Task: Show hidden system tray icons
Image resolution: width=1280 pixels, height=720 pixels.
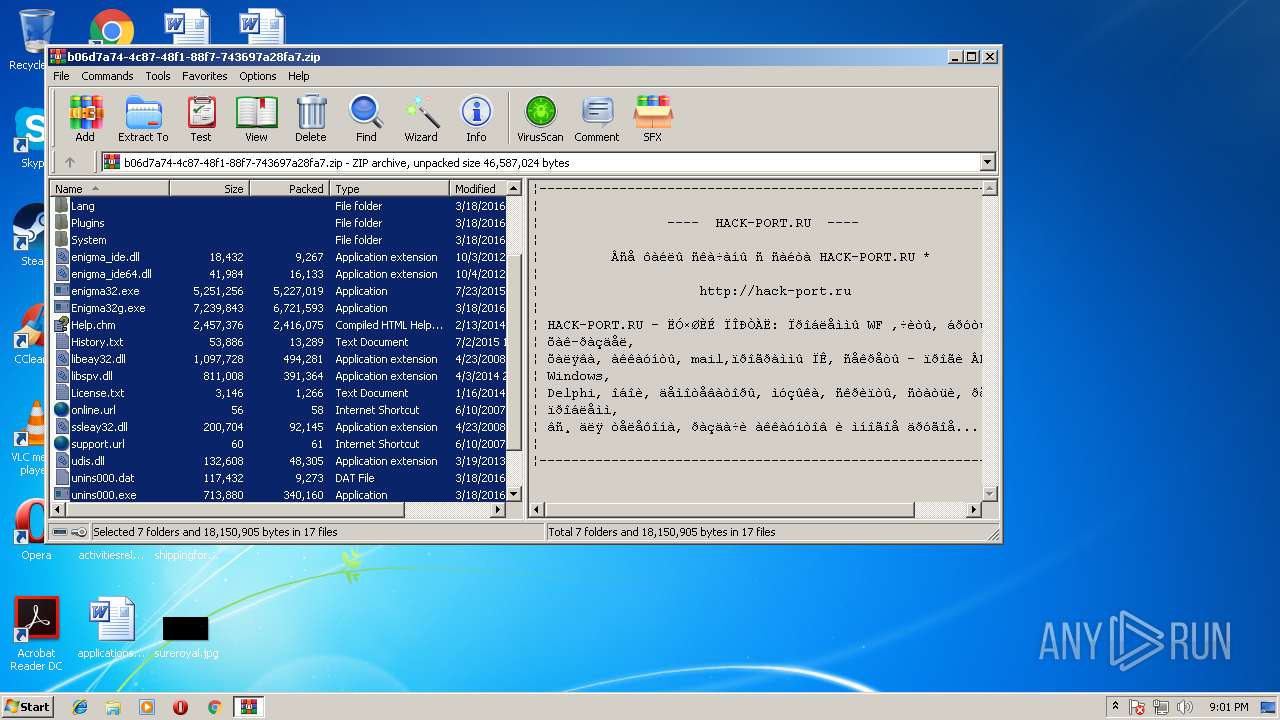Action: 1114,707
